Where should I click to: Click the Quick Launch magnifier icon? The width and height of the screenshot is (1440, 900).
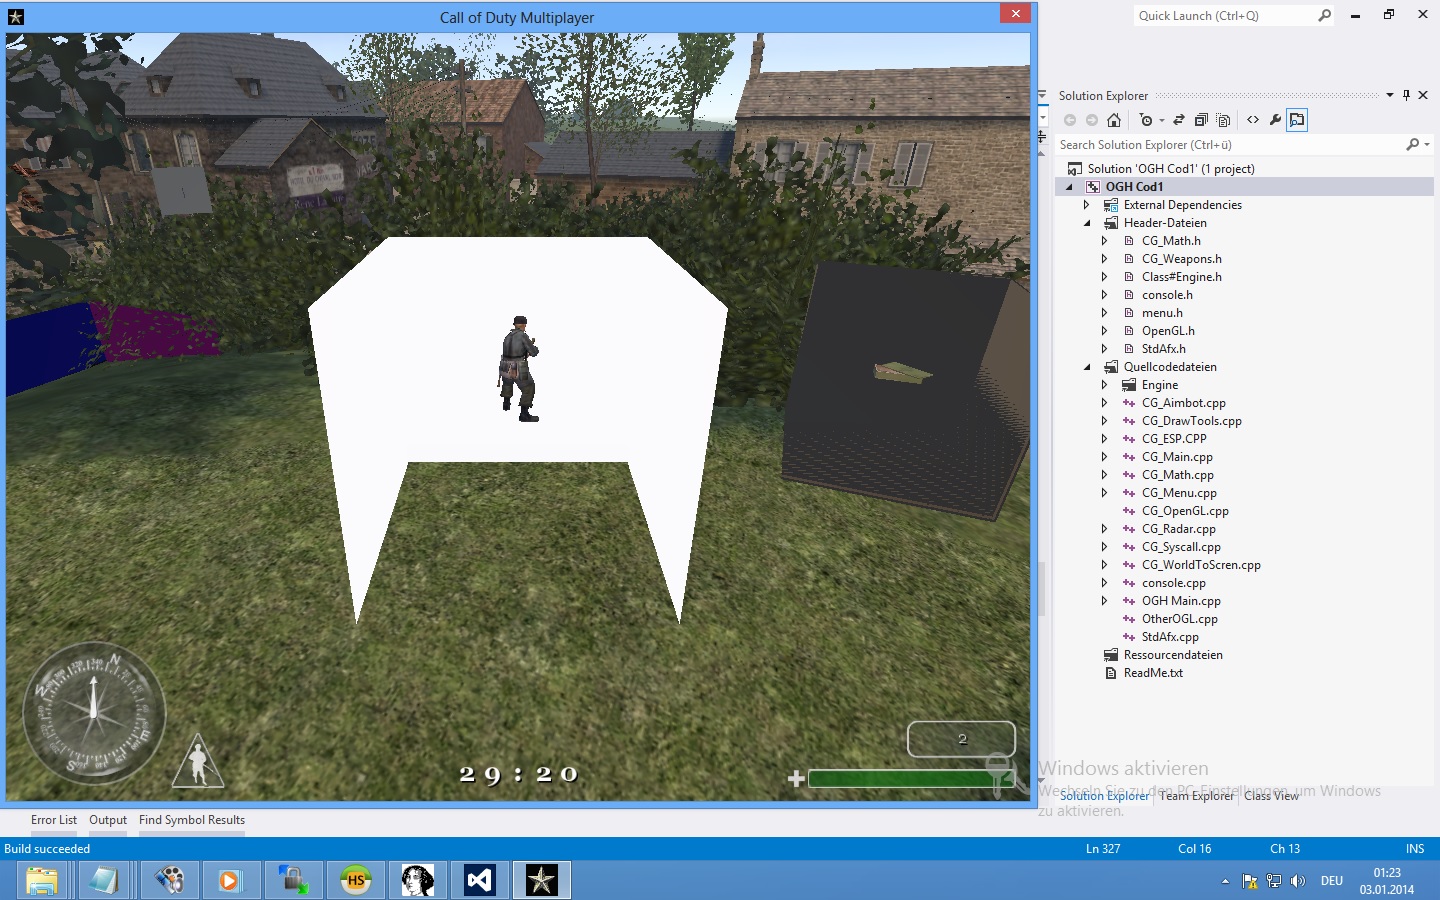tap(1325, 15)
